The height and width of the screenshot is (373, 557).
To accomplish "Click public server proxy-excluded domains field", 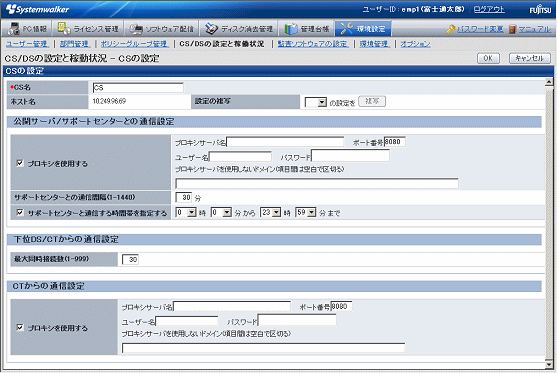I will [317, 183].
